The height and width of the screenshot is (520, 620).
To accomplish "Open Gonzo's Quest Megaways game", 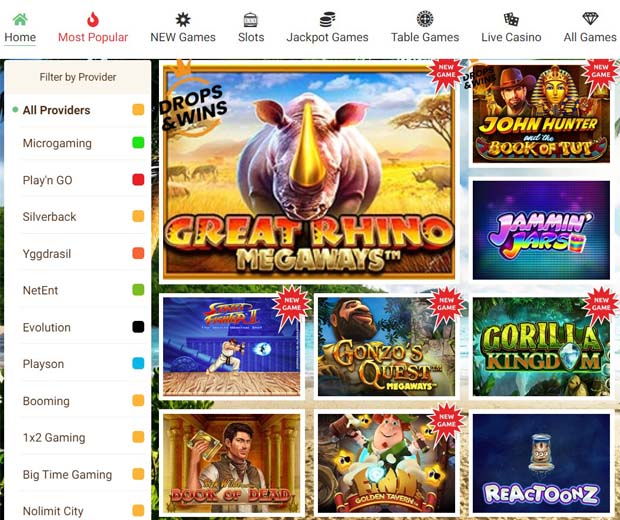I will pos(386,347).
